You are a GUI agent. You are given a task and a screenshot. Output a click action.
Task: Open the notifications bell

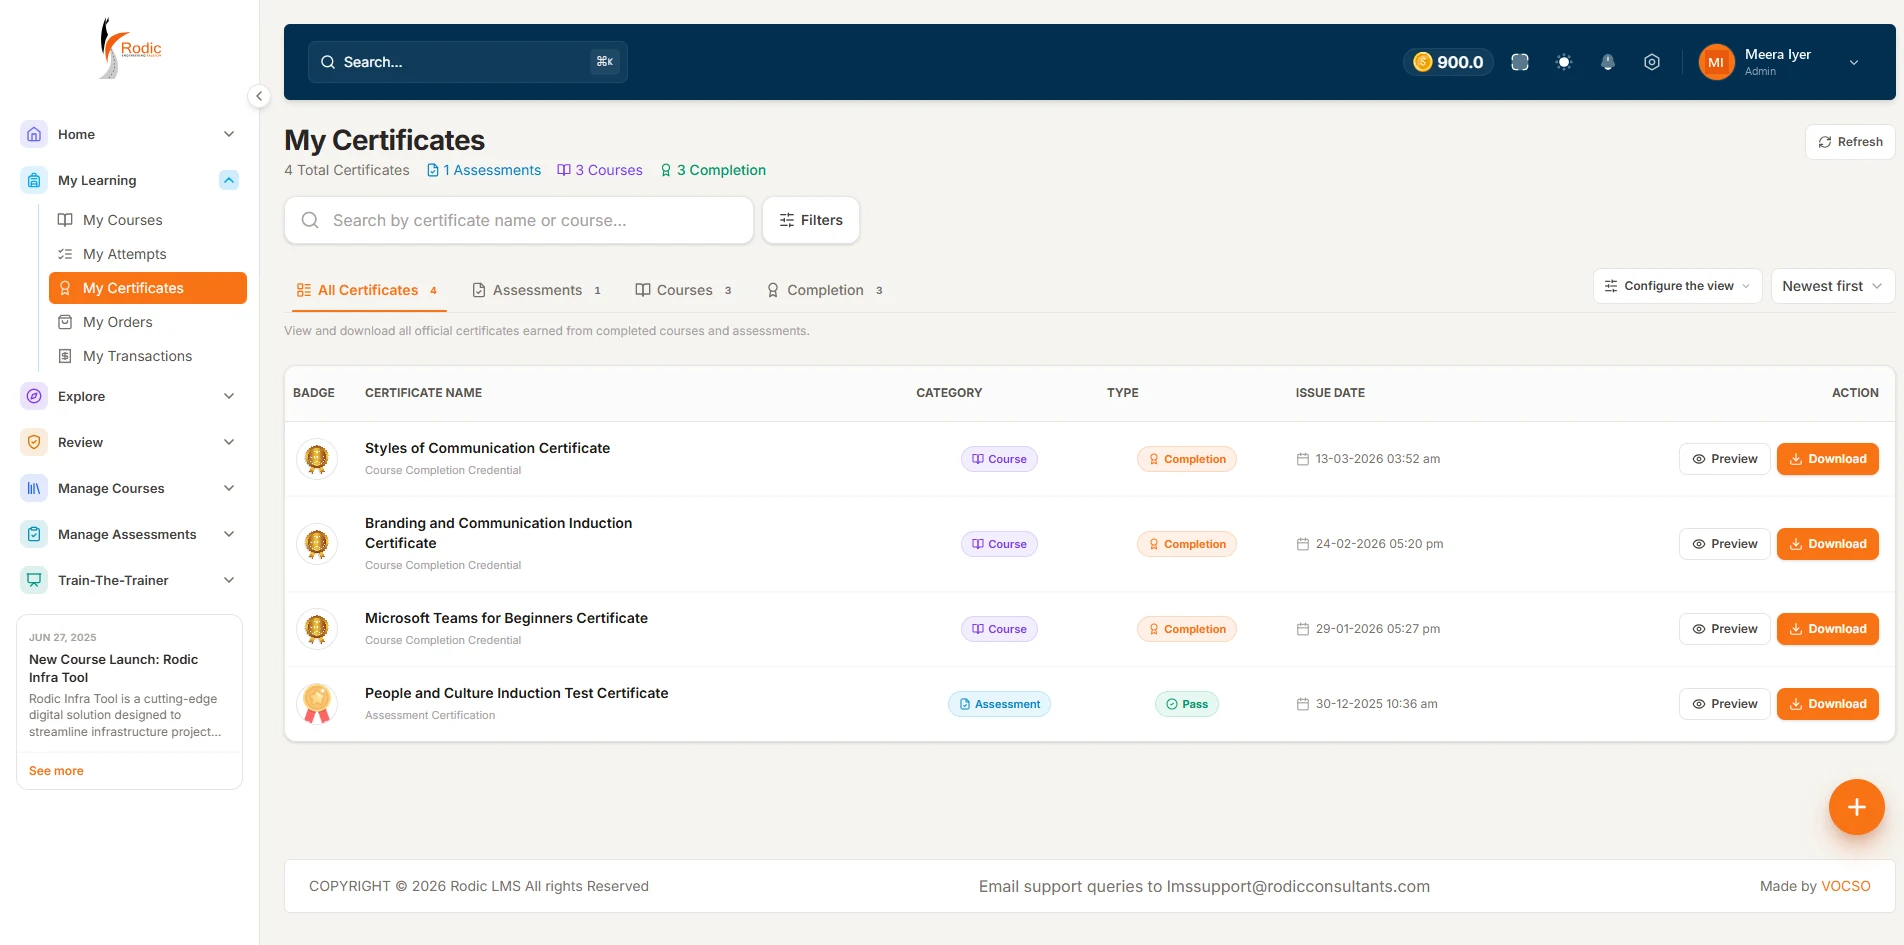coord(1608,62)
